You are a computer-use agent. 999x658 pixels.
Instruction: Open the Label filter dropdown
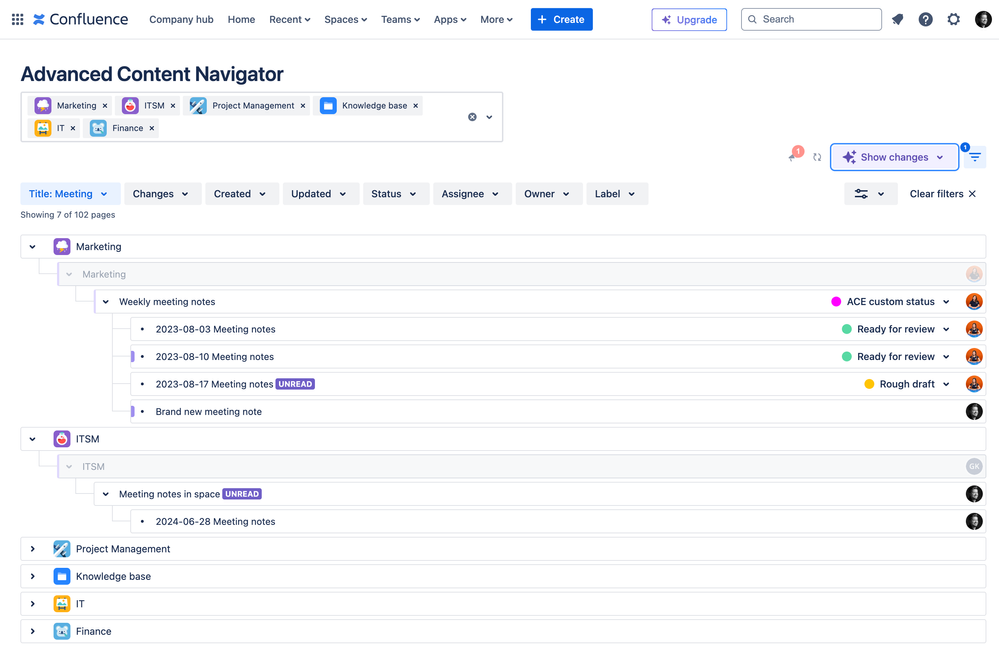617,194
